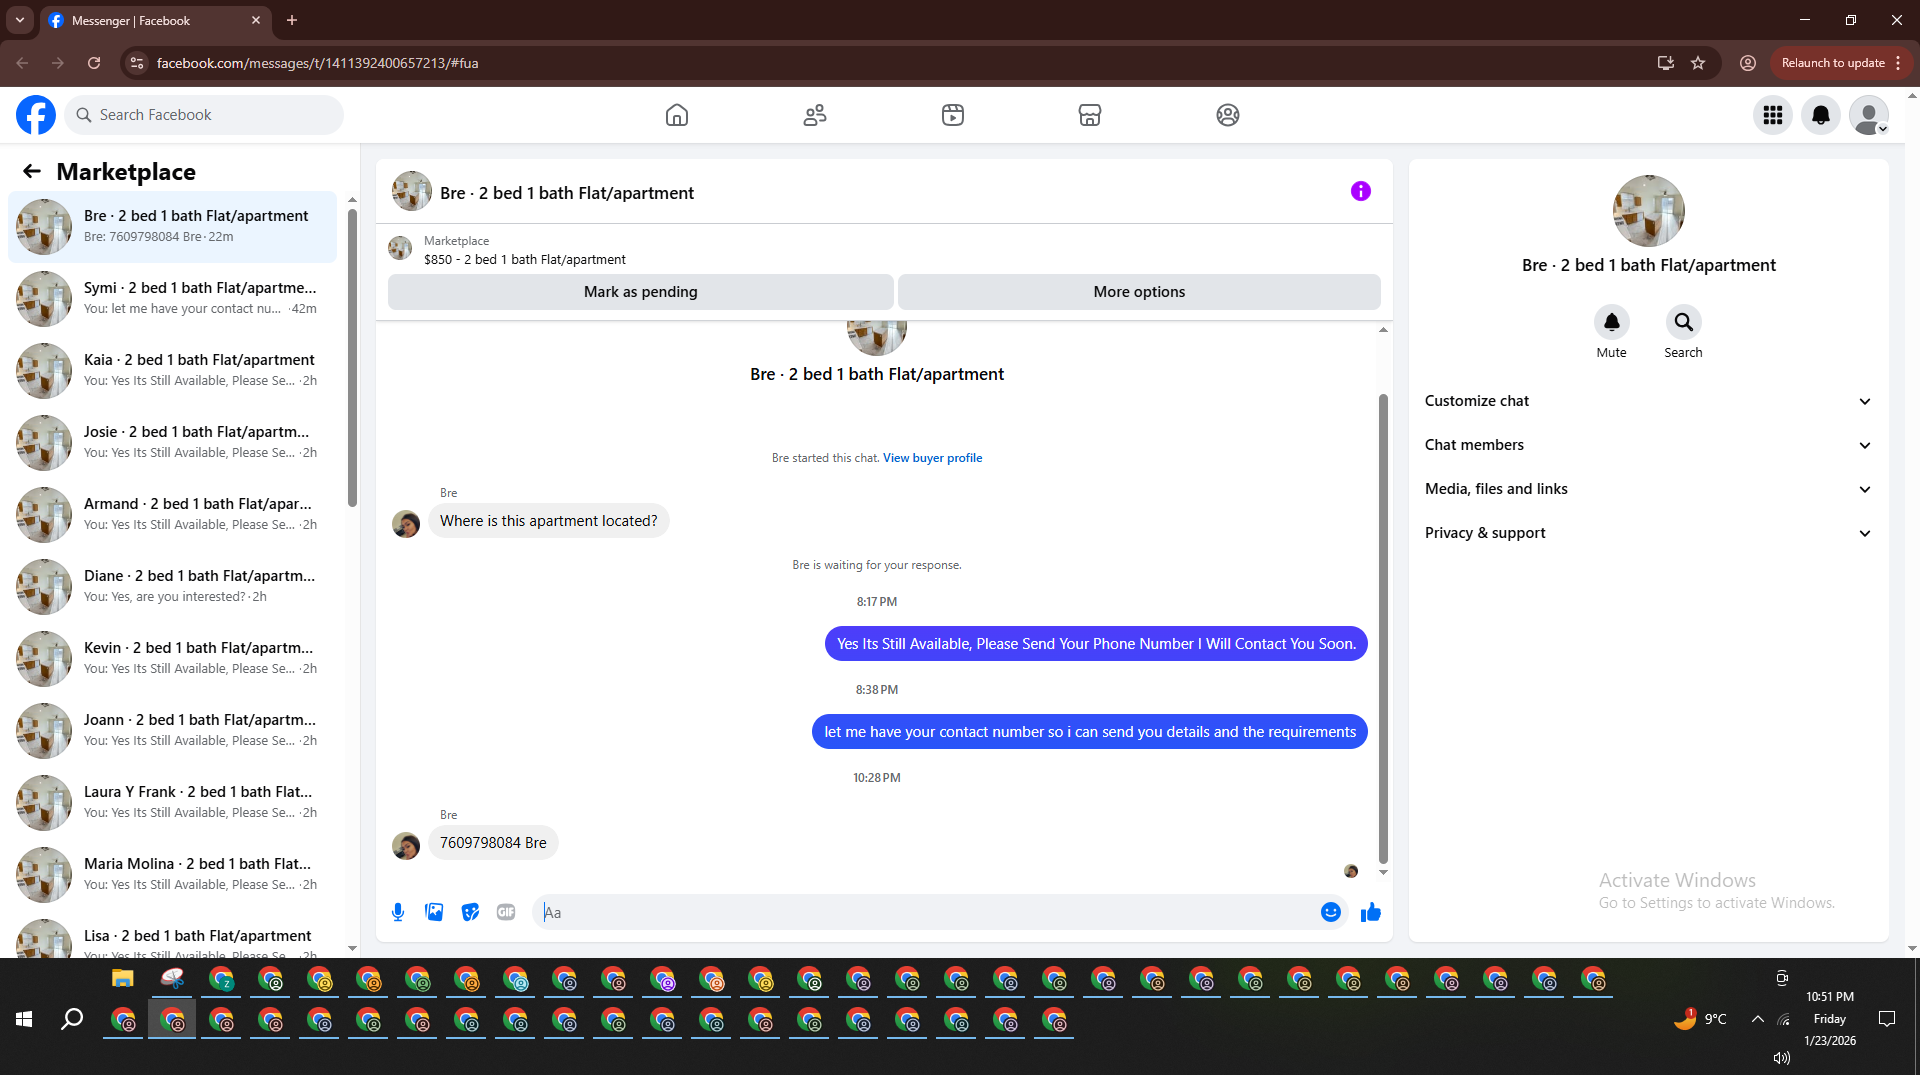
Task: Open File Explorer from the taskbar
Action: coord(122,979)
